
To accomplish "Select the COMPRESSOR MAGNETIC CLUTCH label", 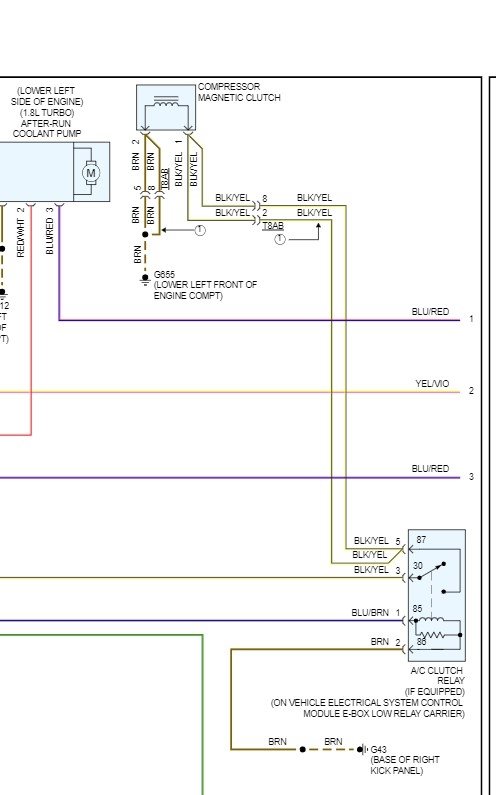I will coord(239,92).
